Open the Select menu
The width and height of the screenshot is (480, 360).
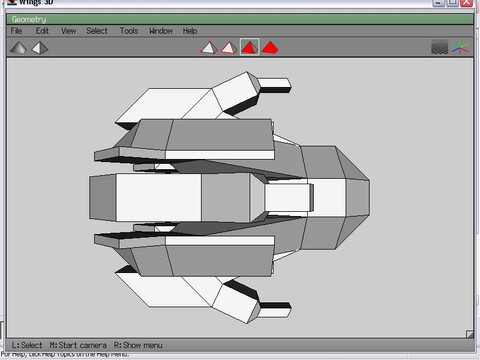tap(97, 31)
